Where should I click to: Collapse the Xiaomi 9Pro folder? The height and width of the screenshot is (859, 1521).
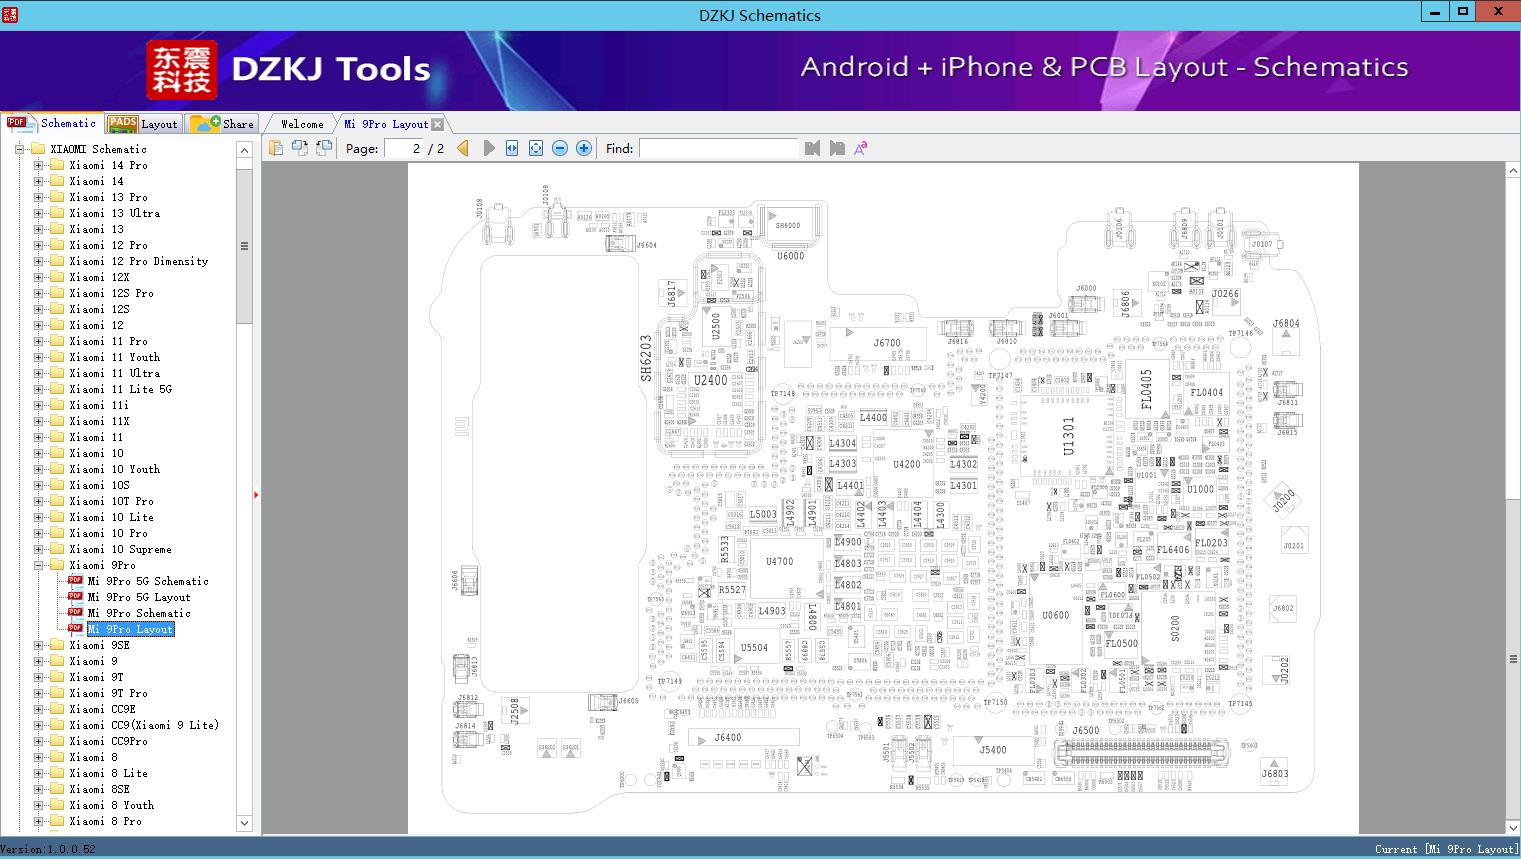(39, 565)
